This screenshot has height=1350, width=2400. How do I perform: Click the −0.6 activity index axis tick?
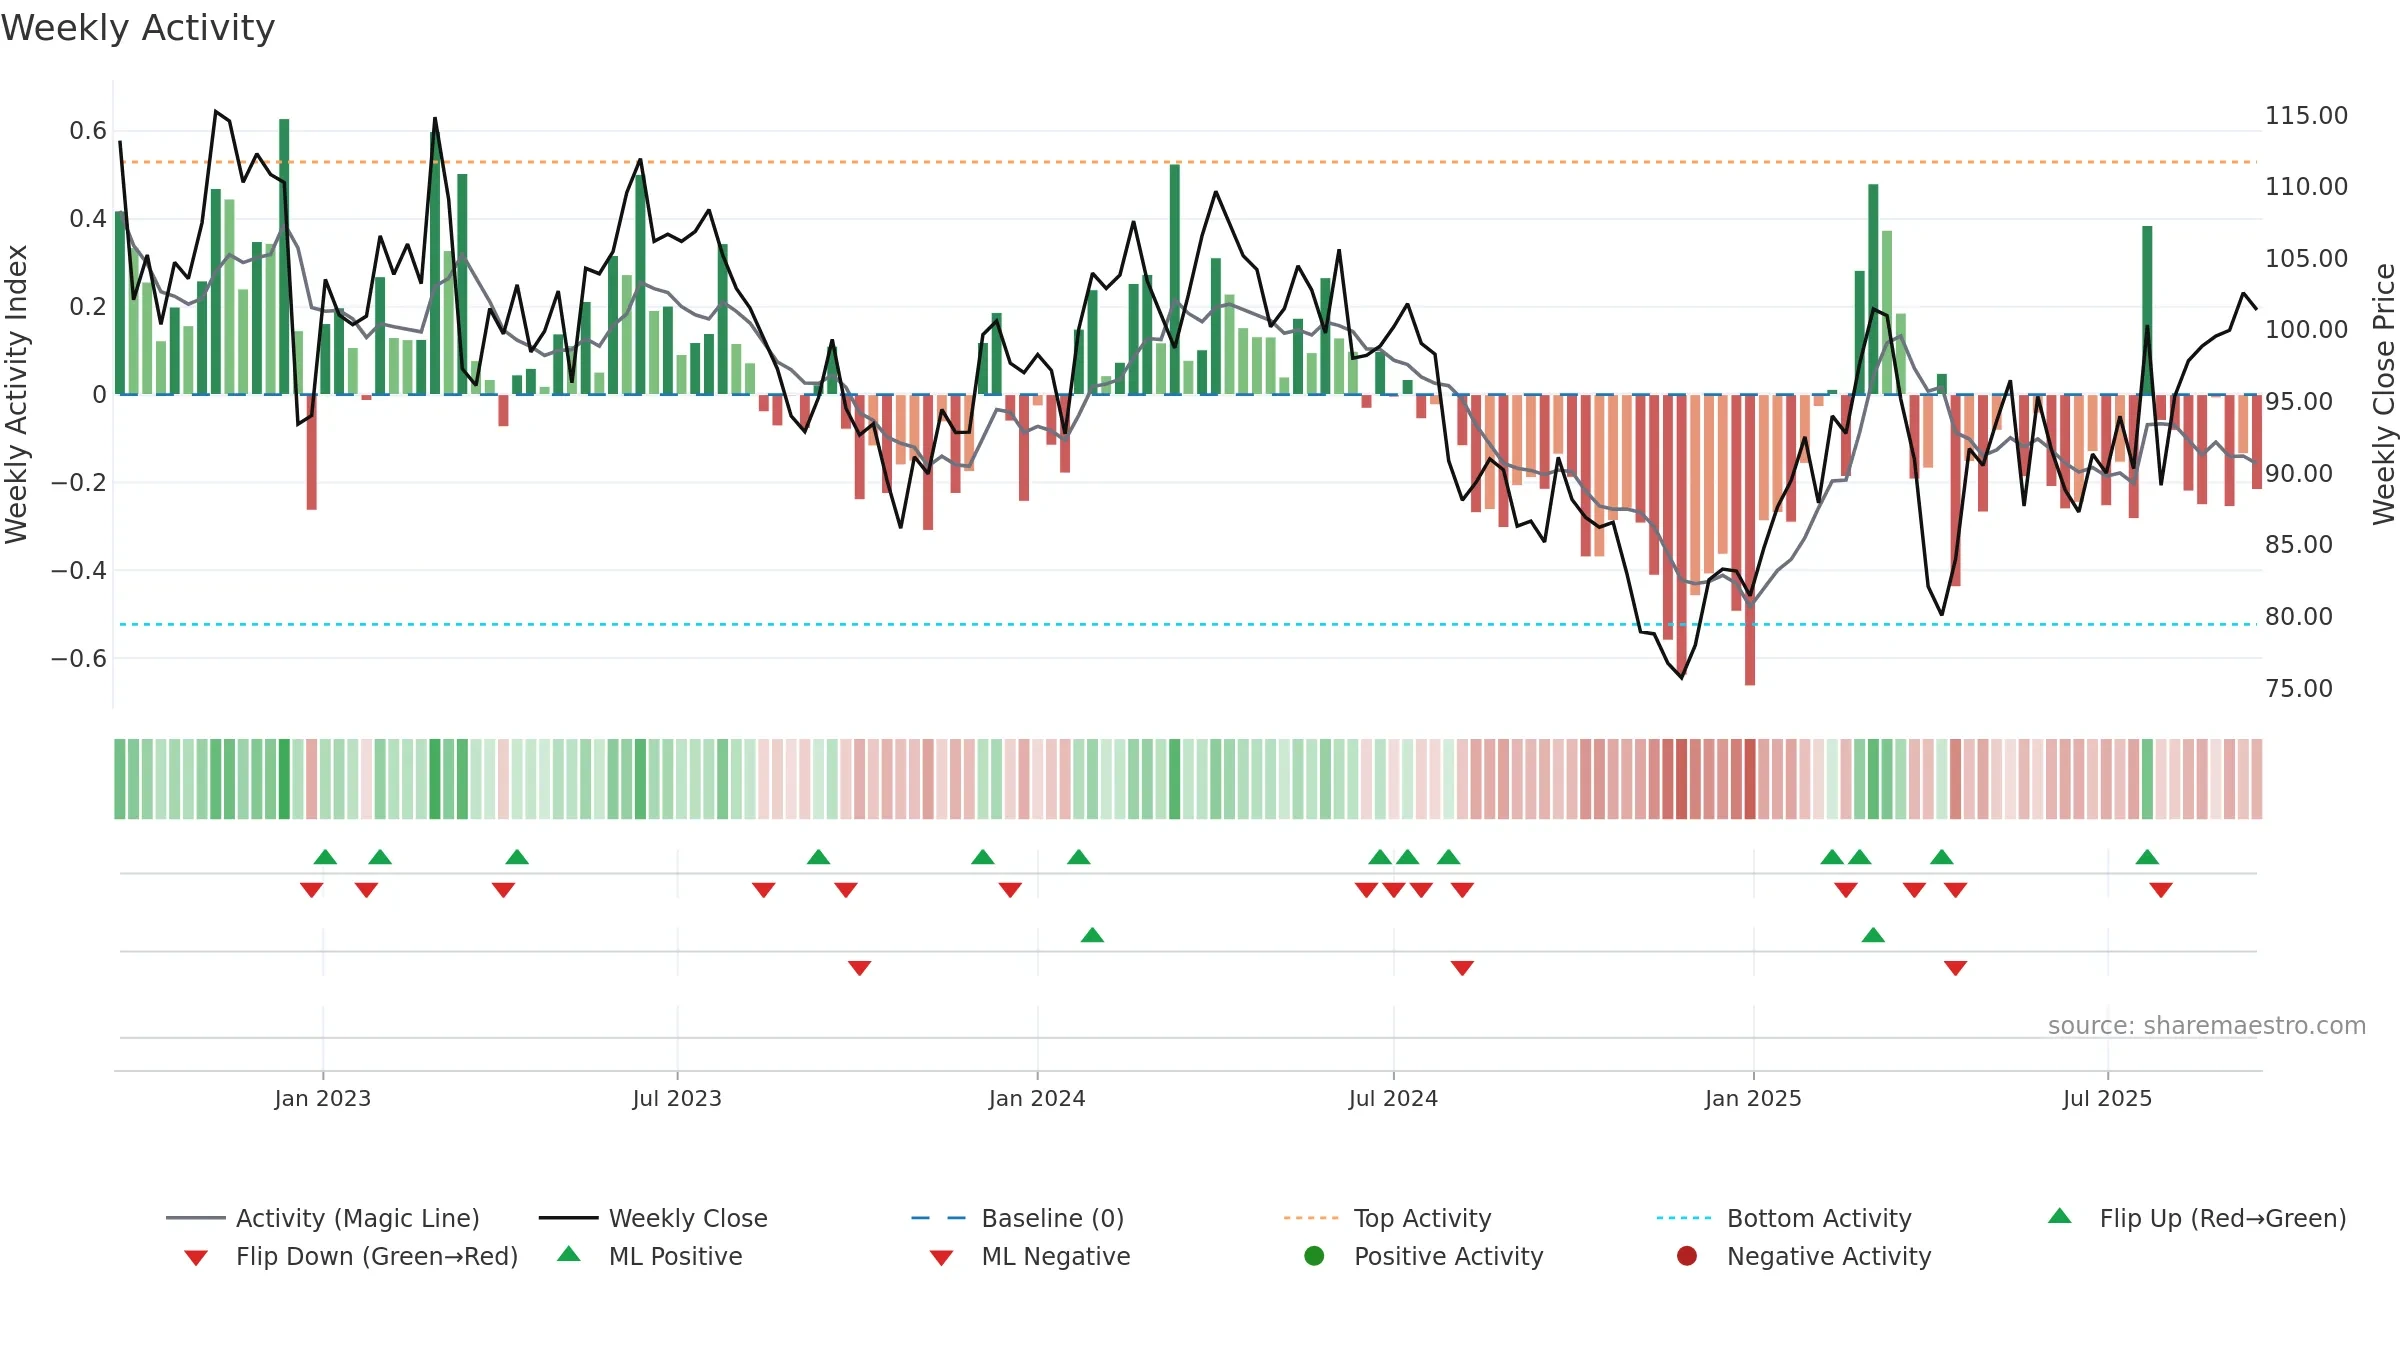tap(79, 658)
